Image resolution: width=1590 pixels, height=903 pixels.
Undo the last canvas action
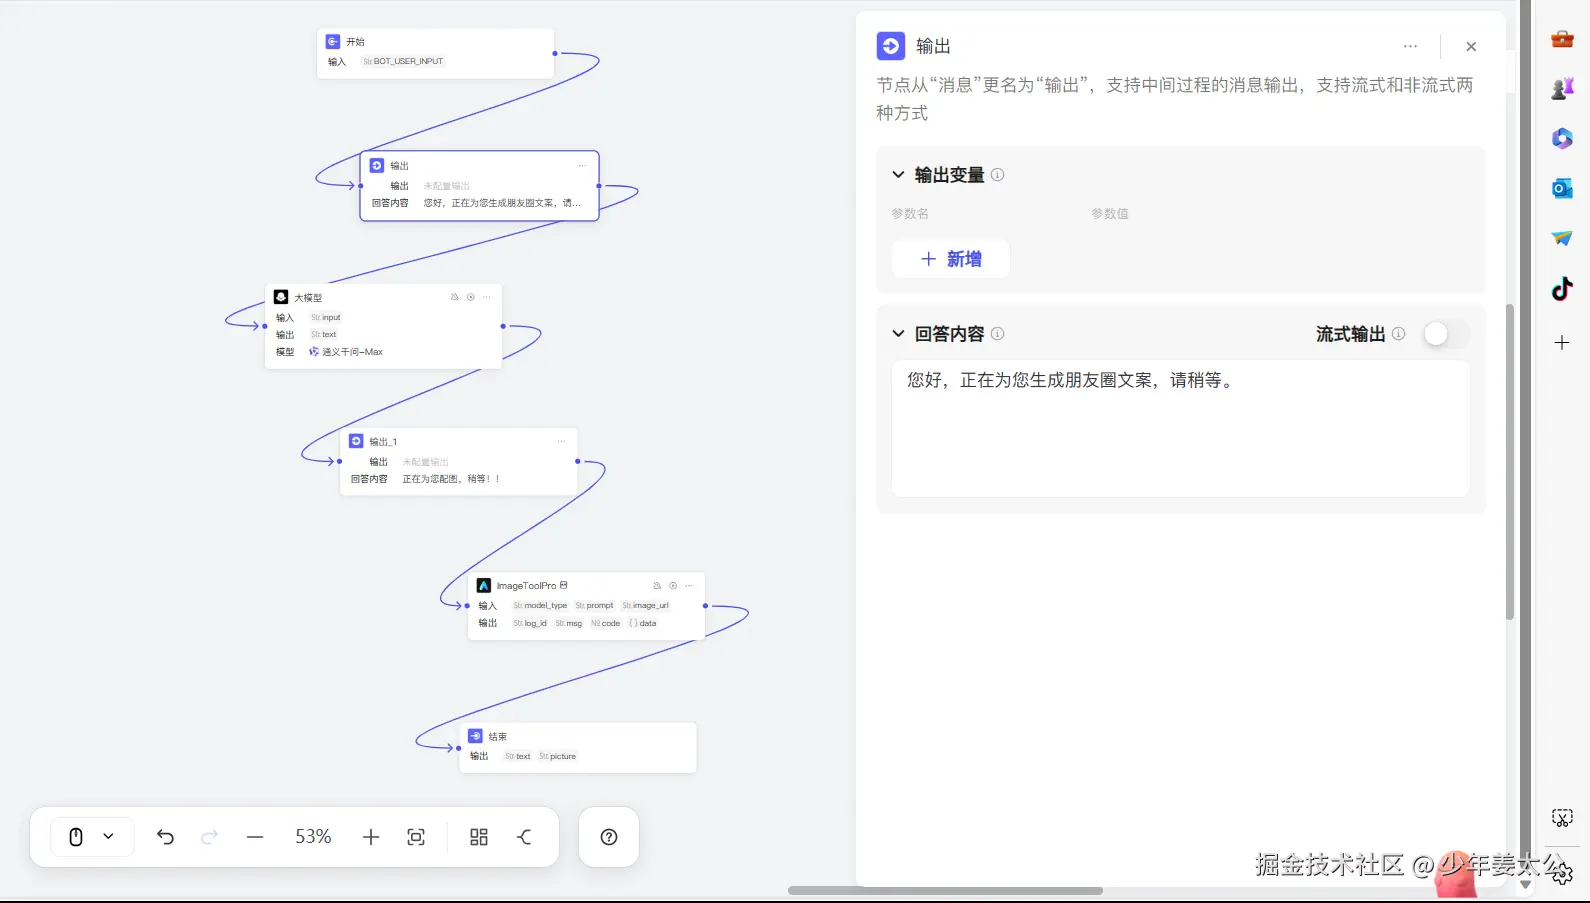(166, 837)
